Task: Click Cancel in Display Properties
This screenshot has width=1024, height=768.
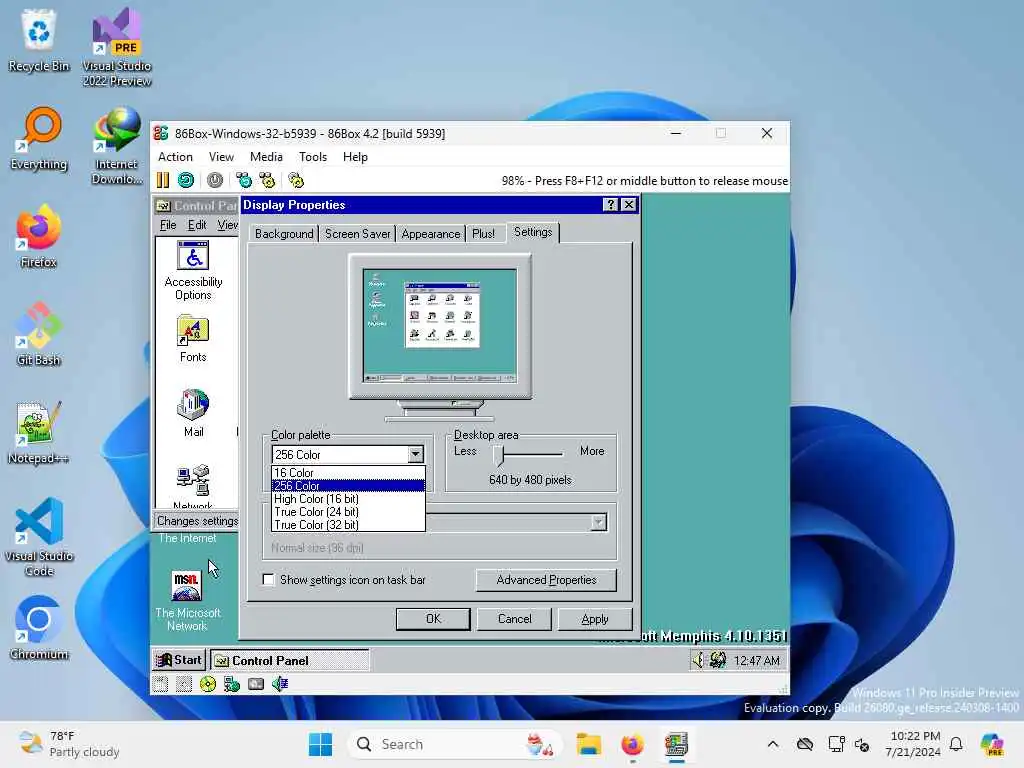Action: 515,618
